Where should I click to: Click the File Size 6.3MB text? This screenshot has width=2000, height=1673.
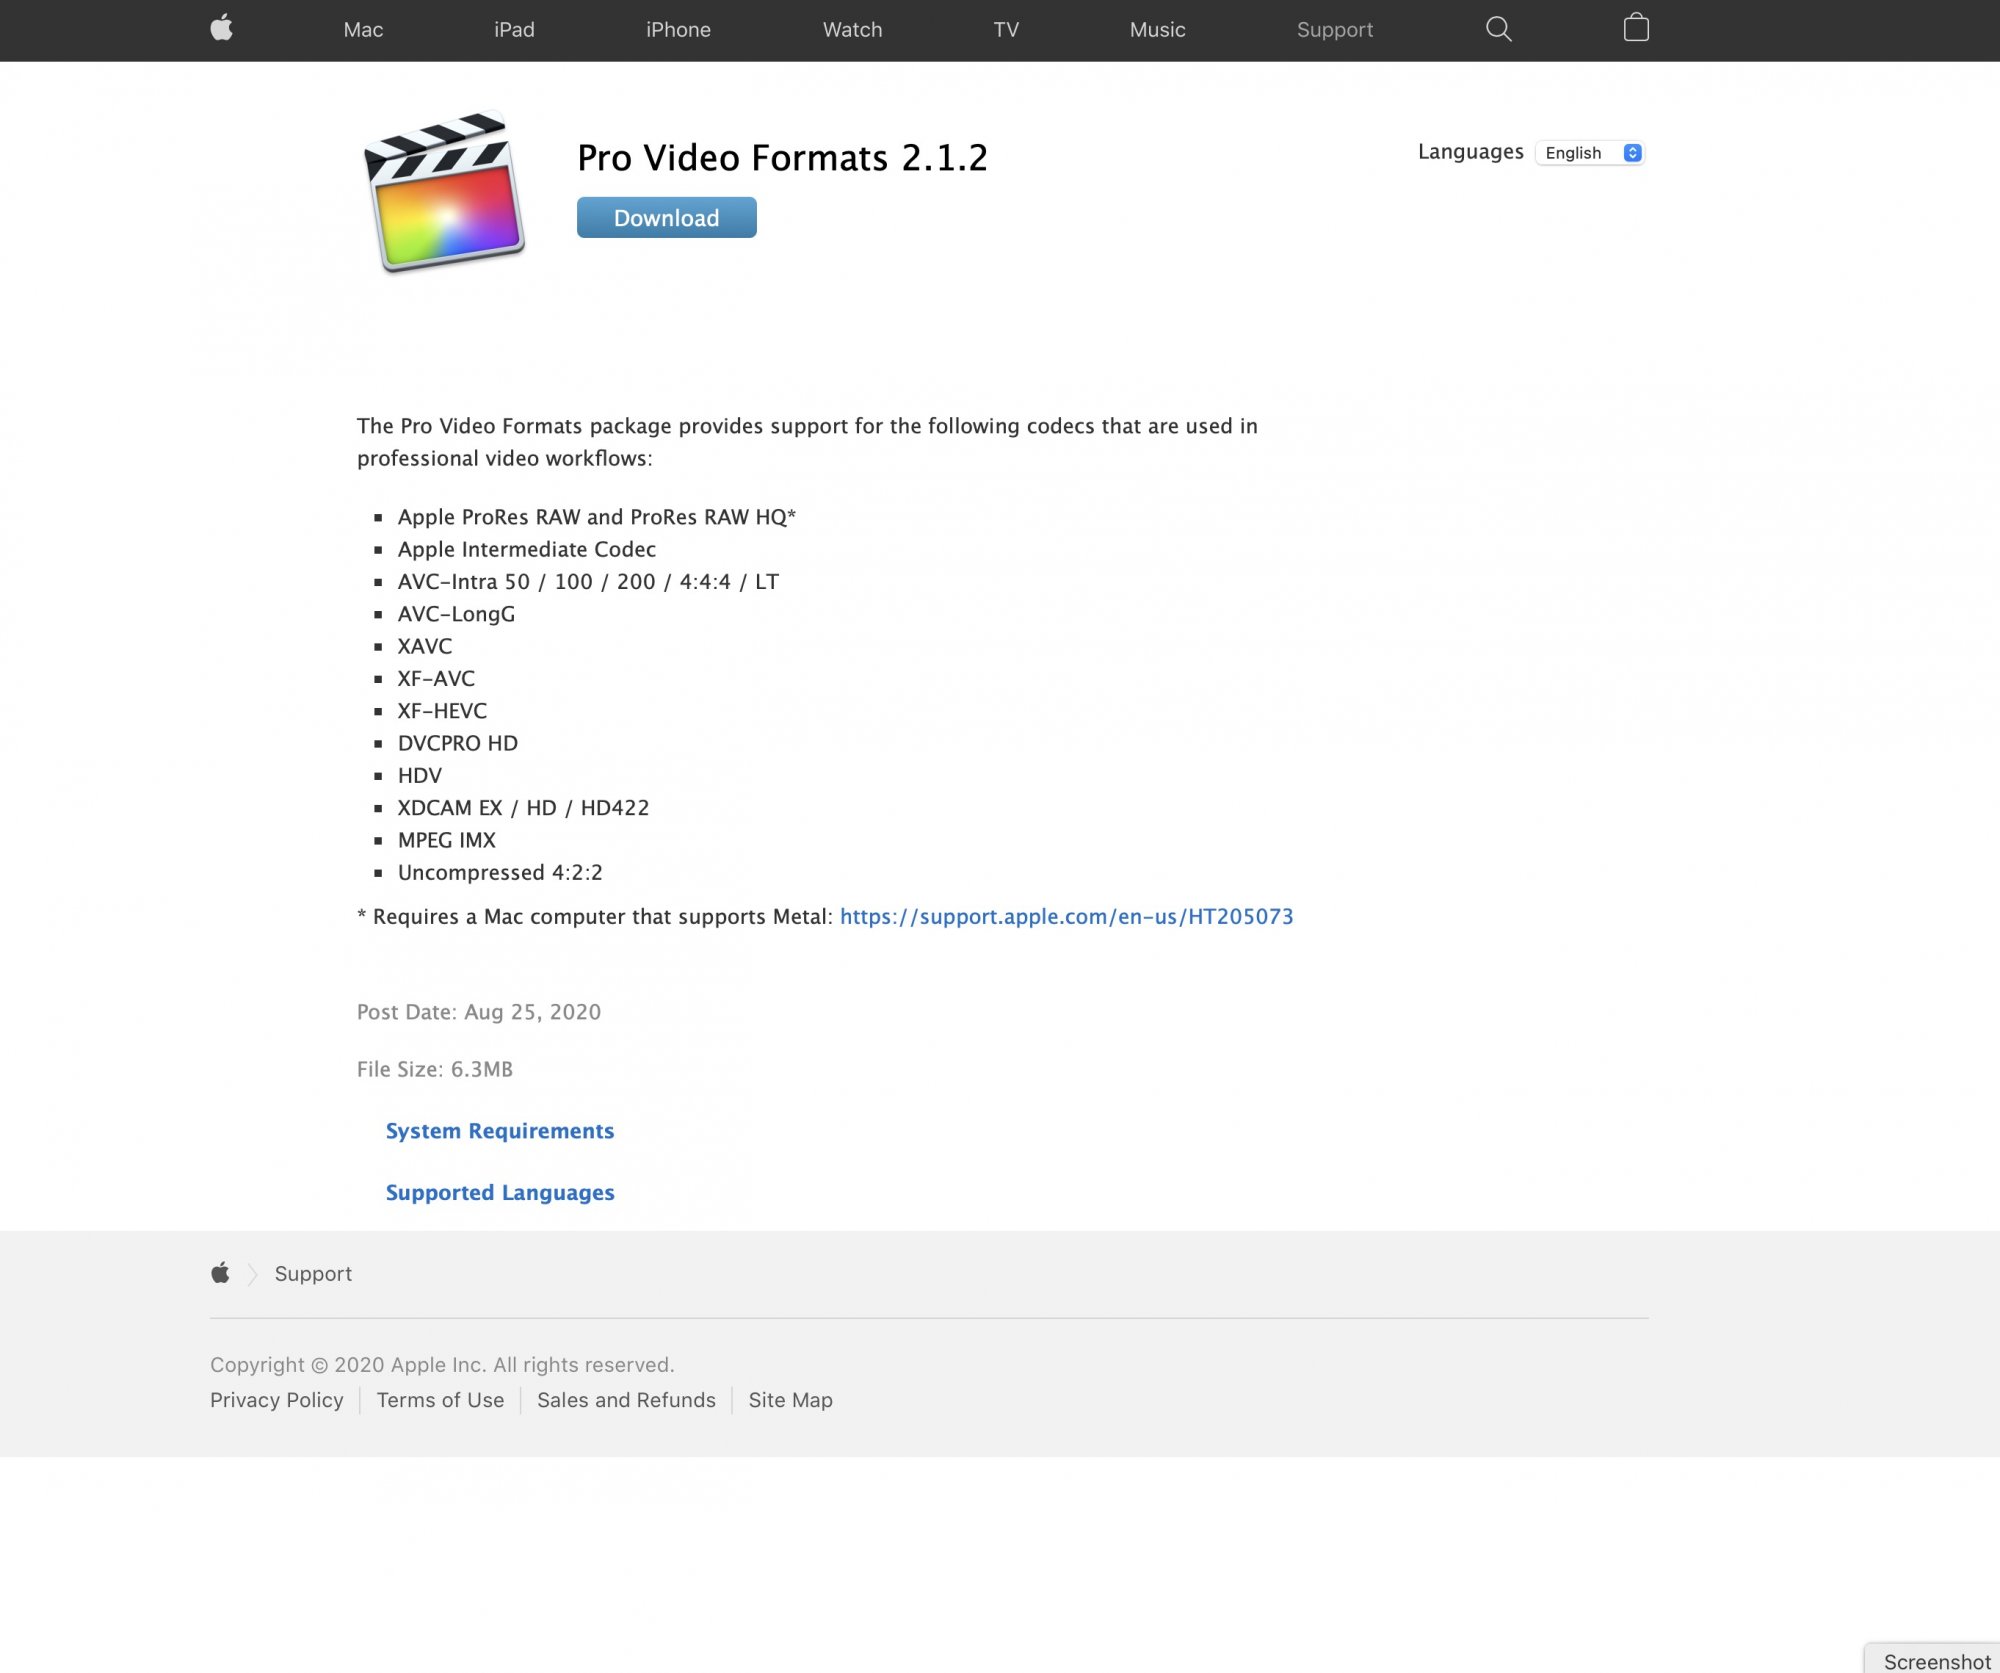point(435,1069)
